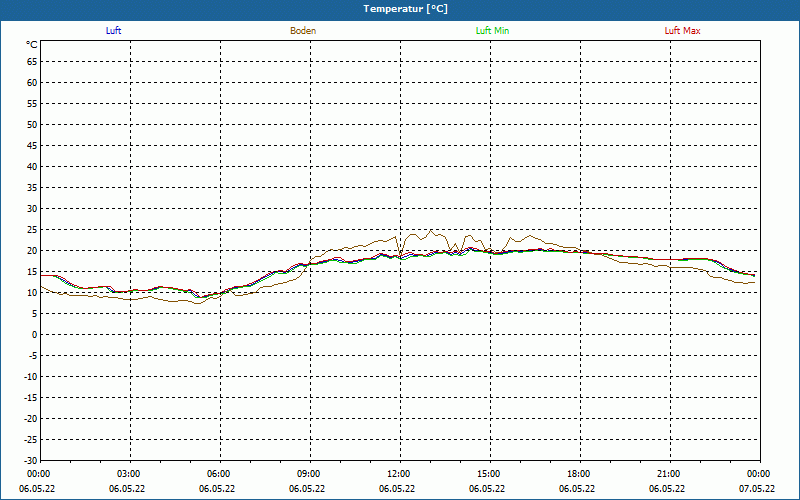
Task: Click the Luft legend label
Action: click(113, 31)
